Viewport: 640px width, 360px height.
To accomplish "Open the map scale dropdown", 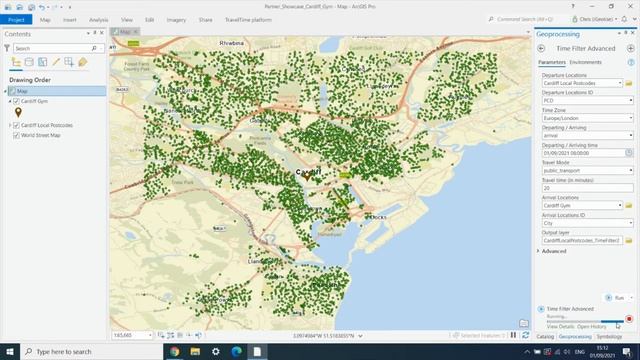I will click(150, 335).
